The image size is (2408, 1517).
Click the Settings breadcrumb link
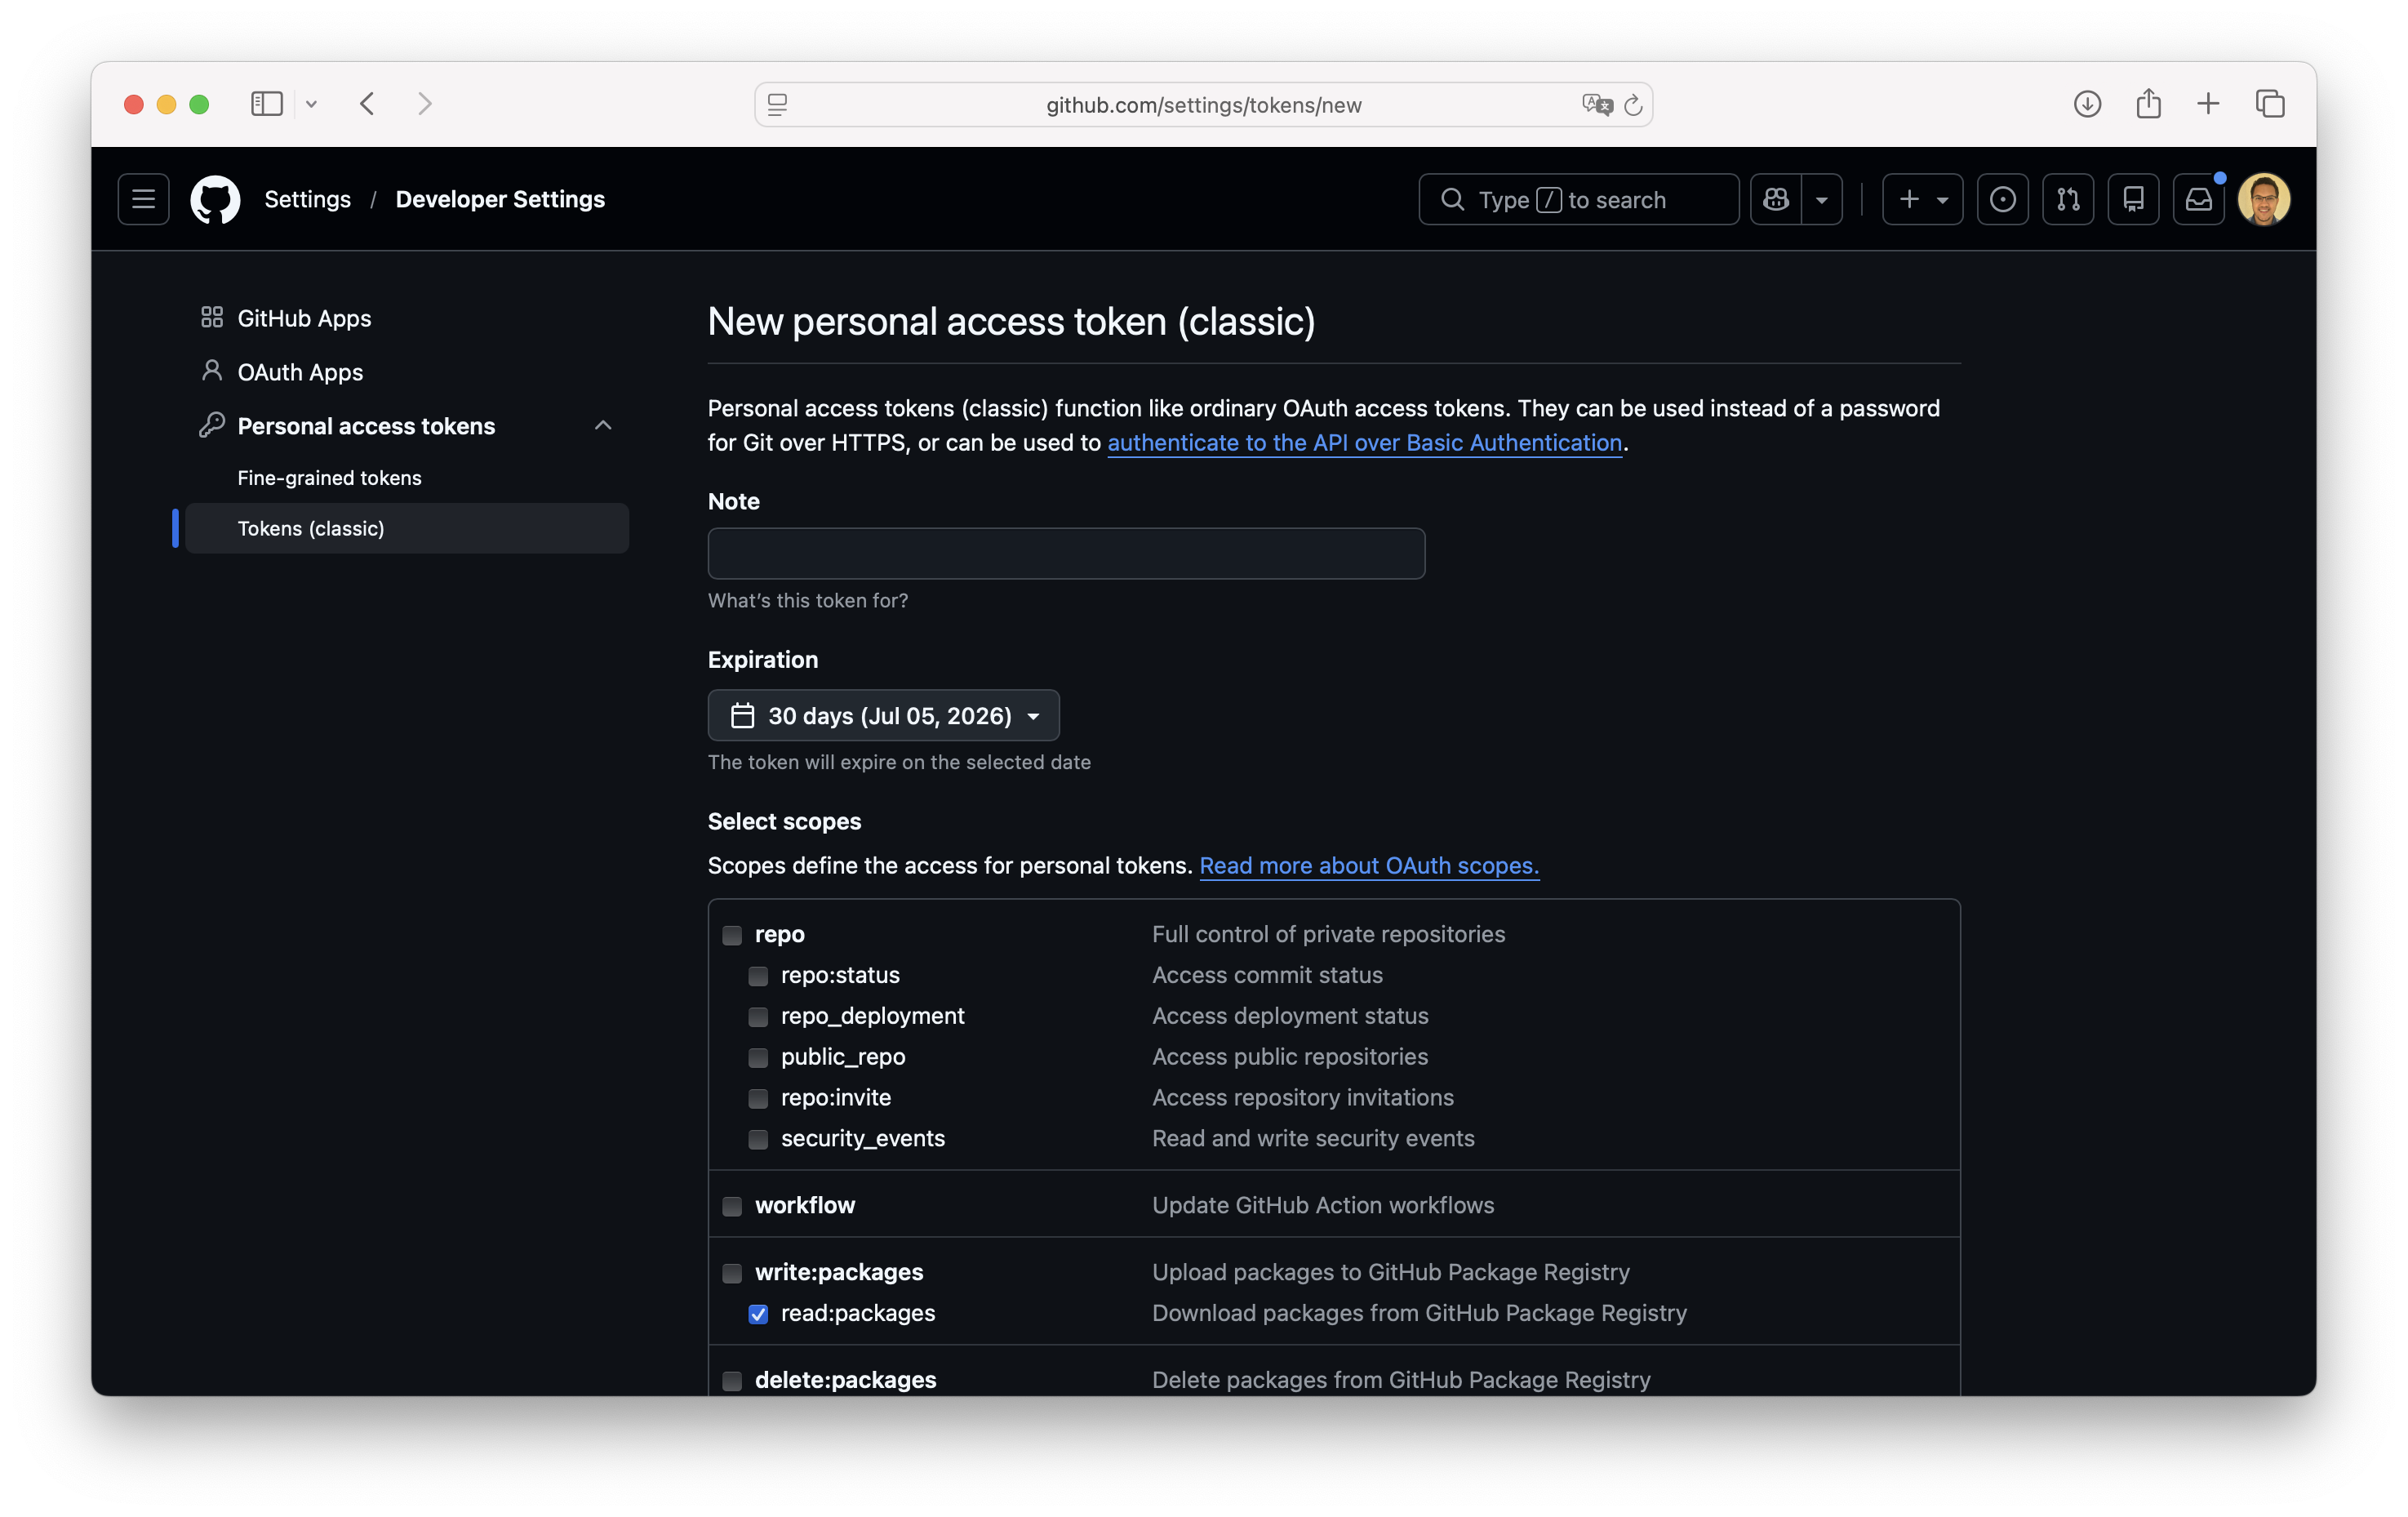(307, 199)
